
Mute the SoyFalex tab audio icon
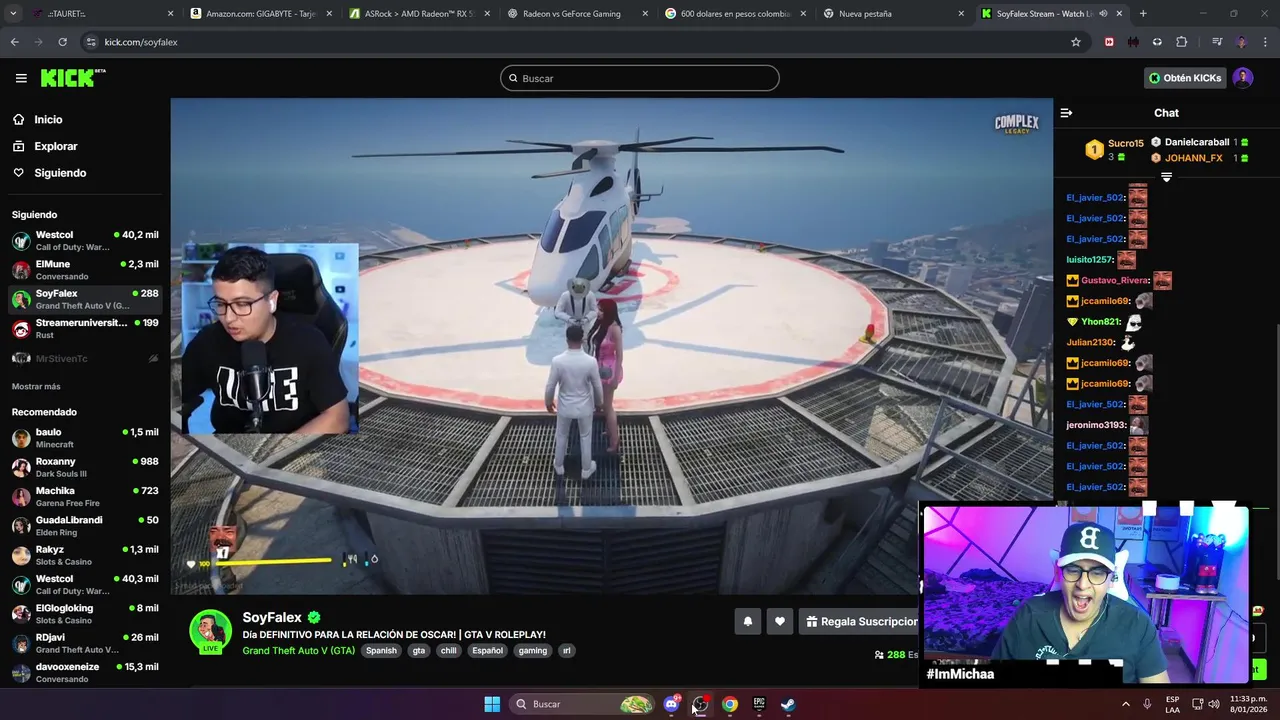[x=1103, y=14]
